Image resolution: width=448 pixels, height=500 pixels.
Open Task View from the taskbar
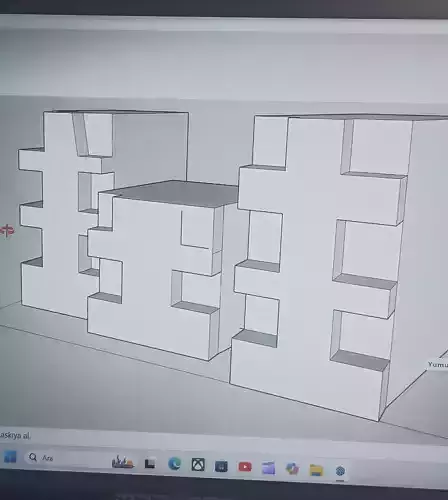coord(150,463)
